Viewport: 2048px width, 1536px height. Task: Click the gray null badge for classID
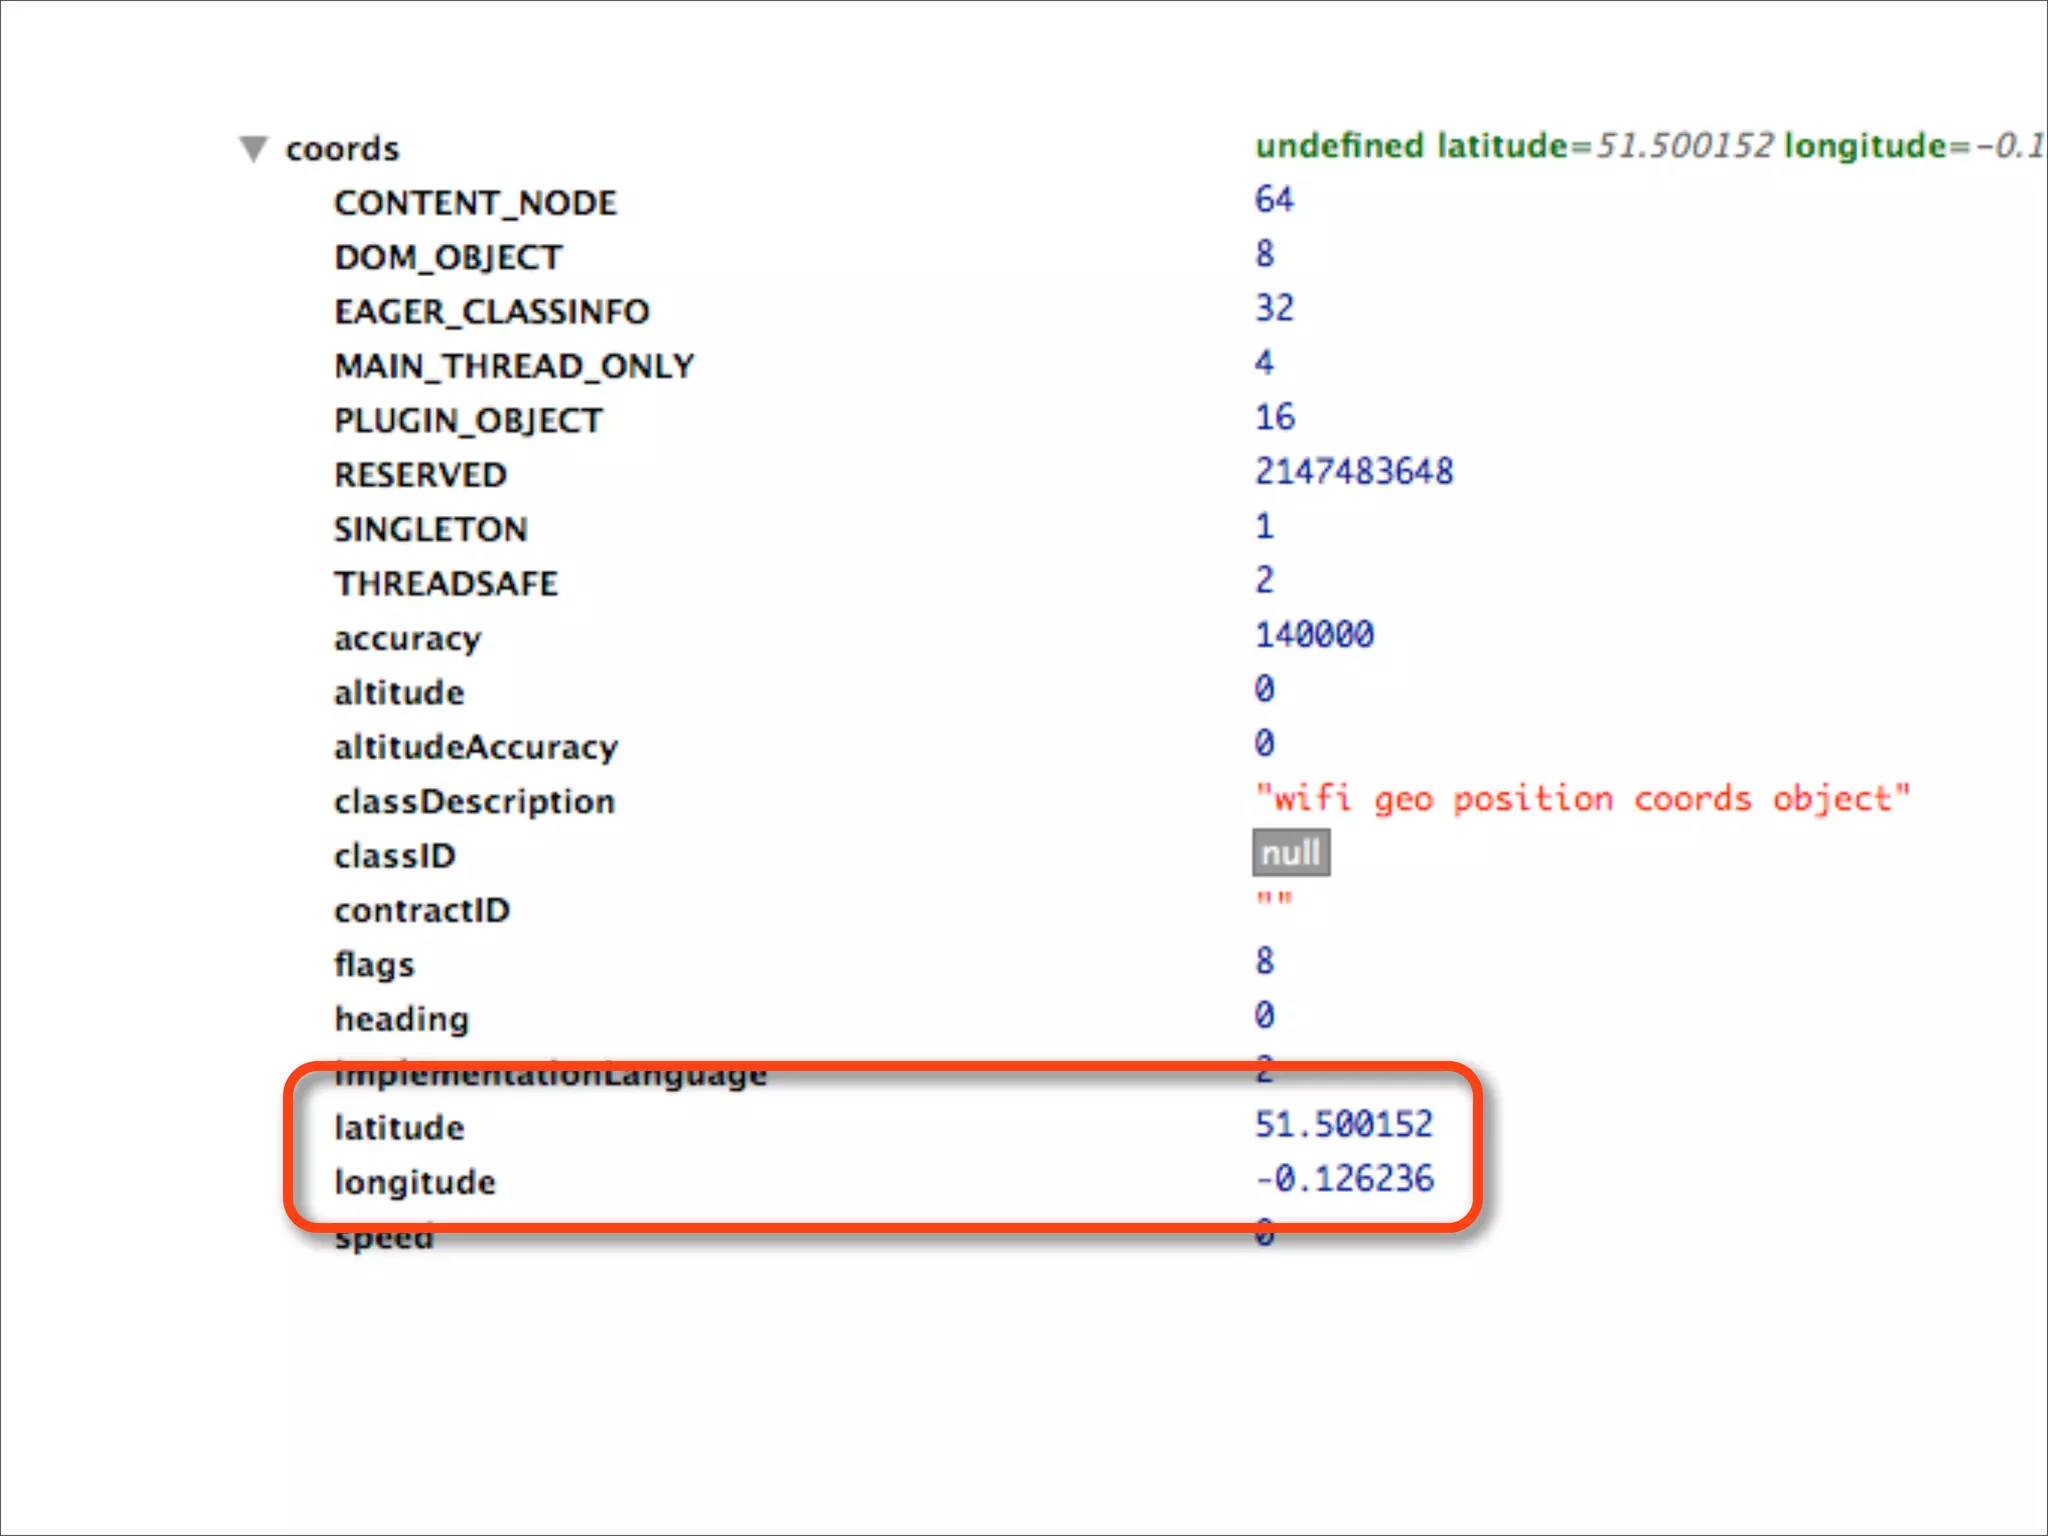(1290, 853)
